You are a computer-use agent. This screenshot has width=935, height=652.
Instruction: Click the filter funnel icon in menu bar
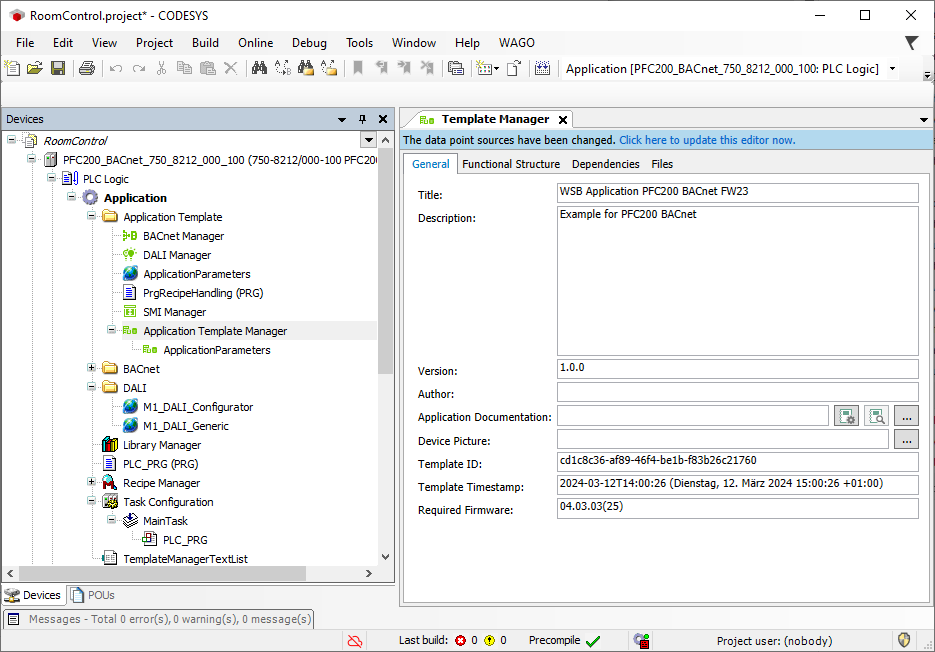tap(911, 42)
